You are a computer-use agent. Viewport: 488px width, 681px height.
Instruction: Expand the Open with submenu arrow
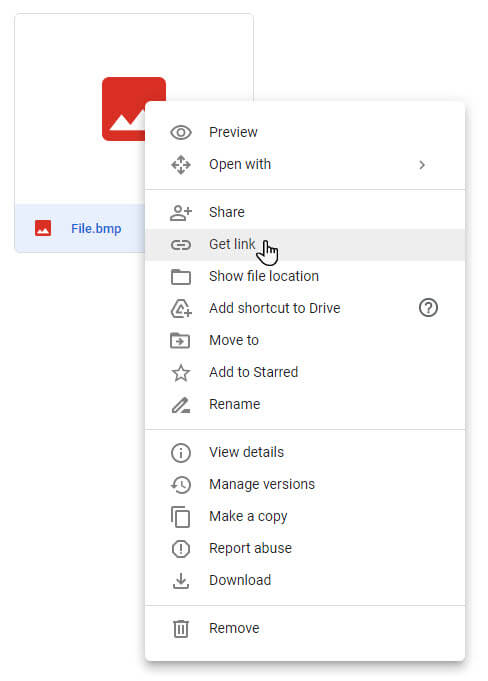pos(422,165)
